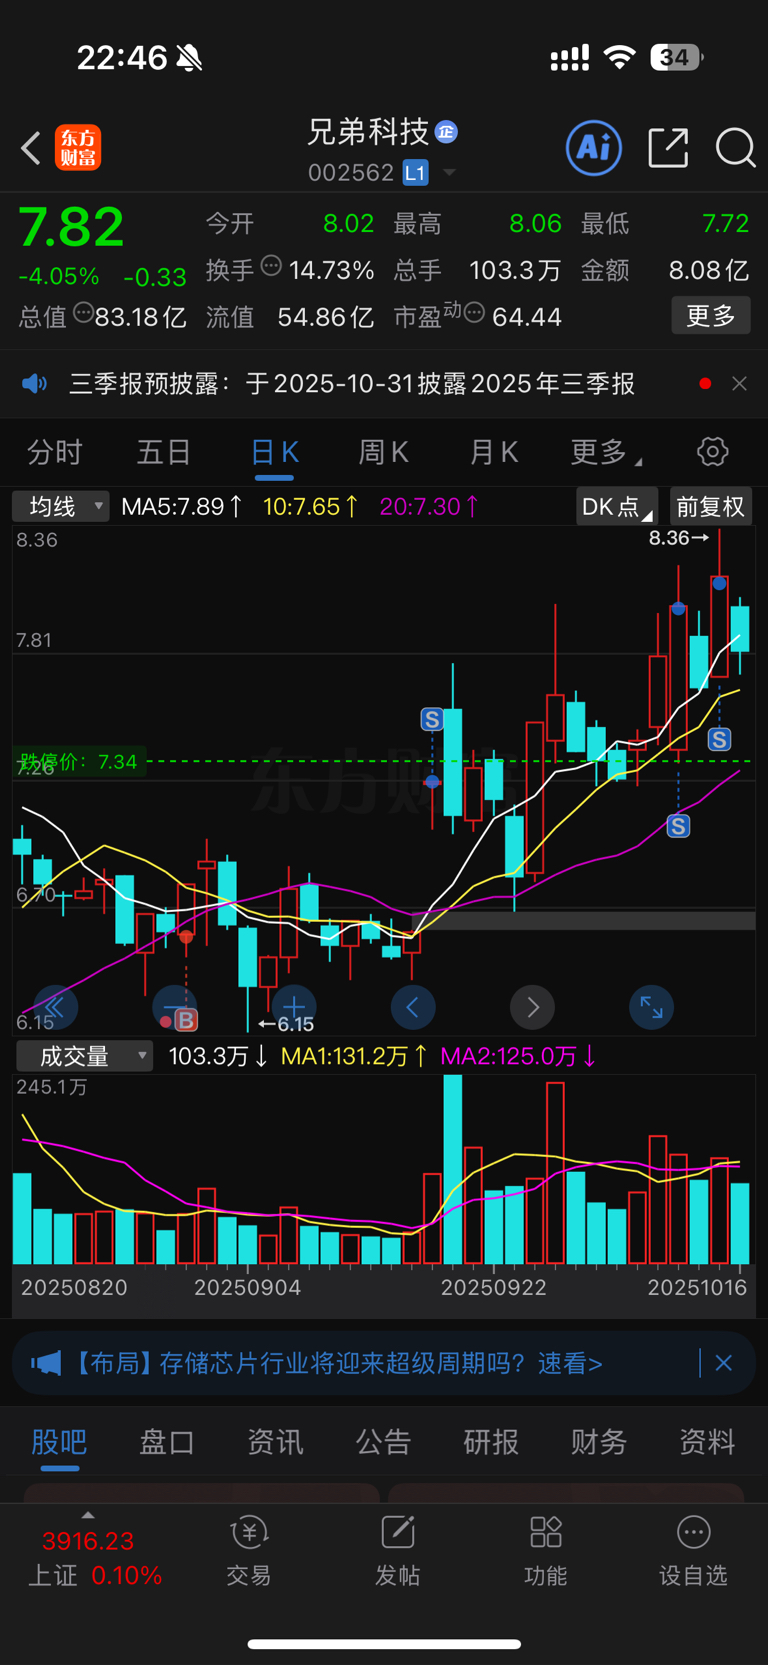Close the 存储芯片 promotion banner
Image resolution: width=769 pixels, height=1665 pixels.
coord(724,1363)
